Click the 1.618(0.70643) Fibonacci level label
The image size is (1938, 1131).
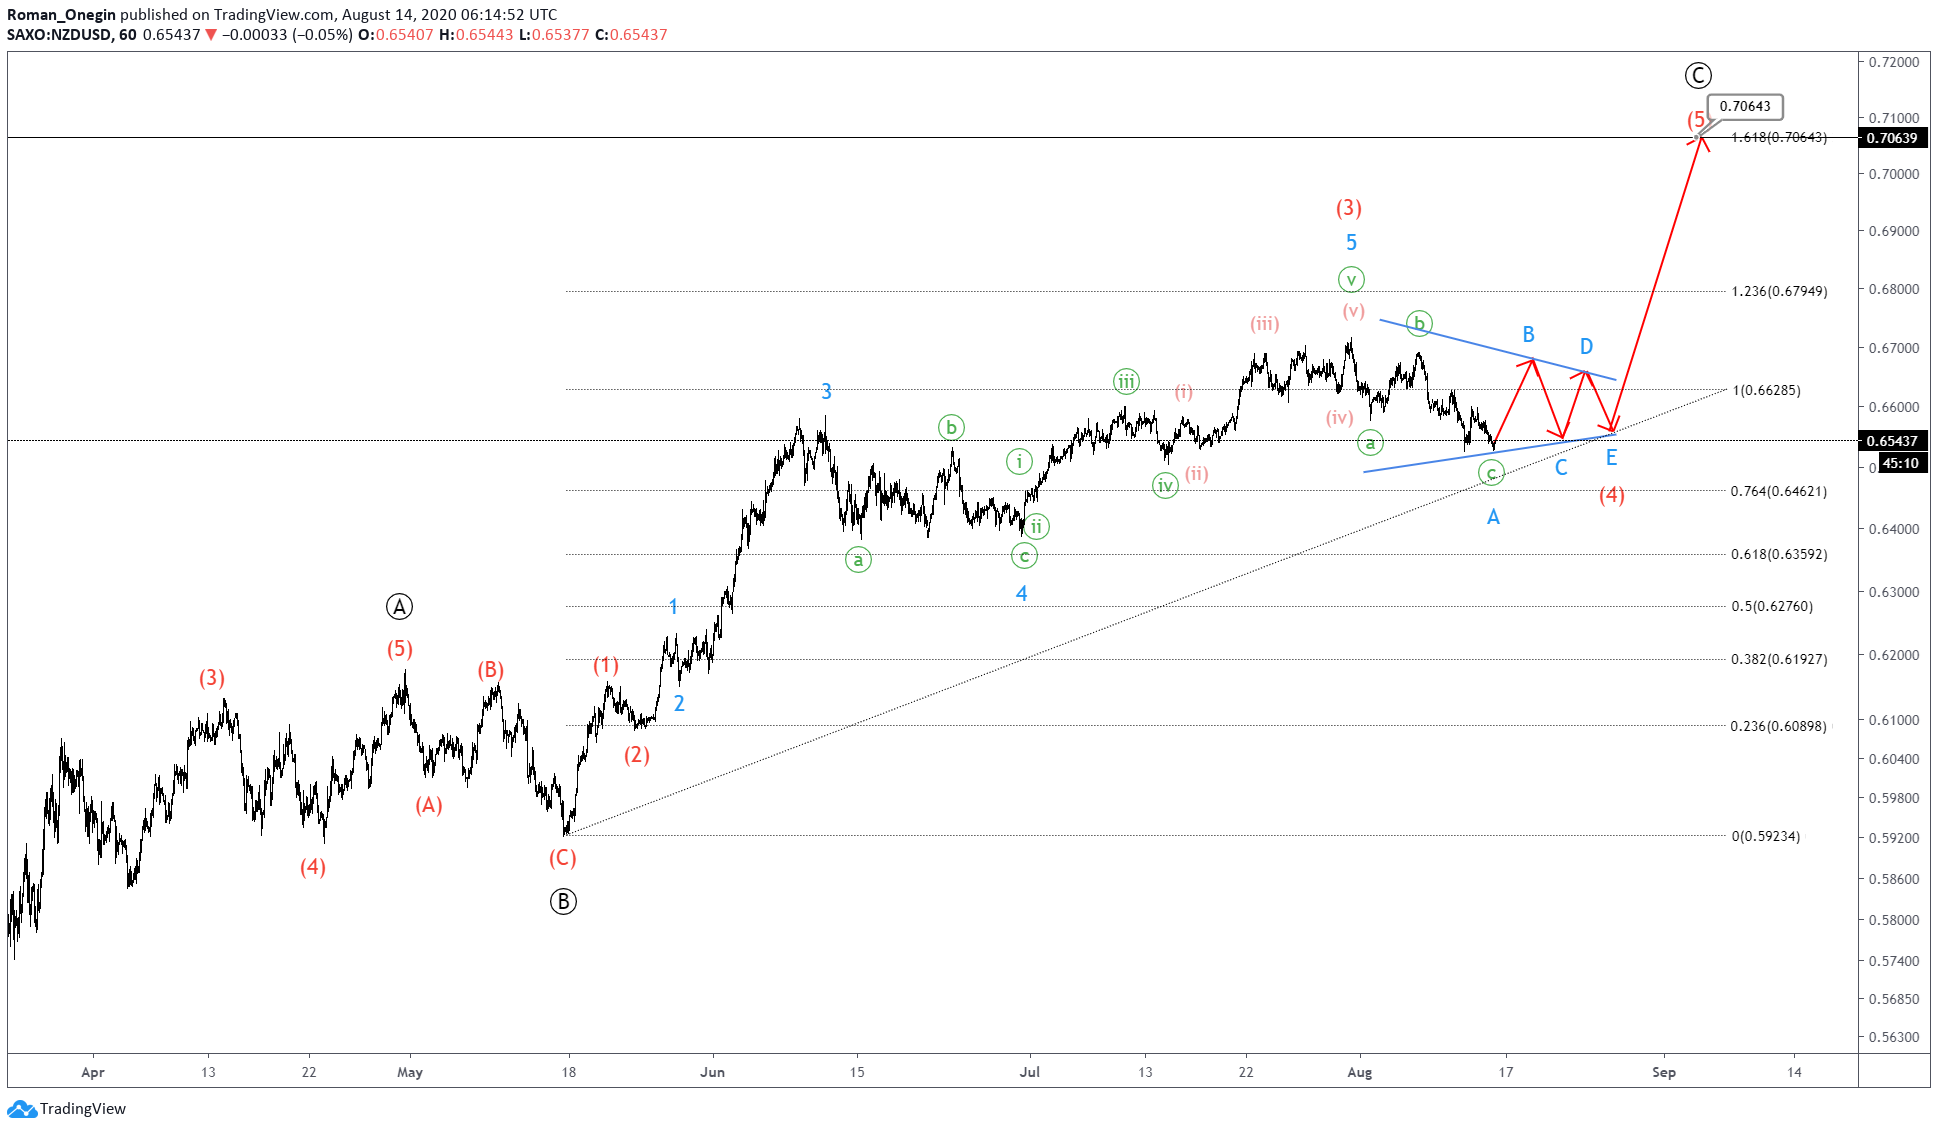[1779, 137]
